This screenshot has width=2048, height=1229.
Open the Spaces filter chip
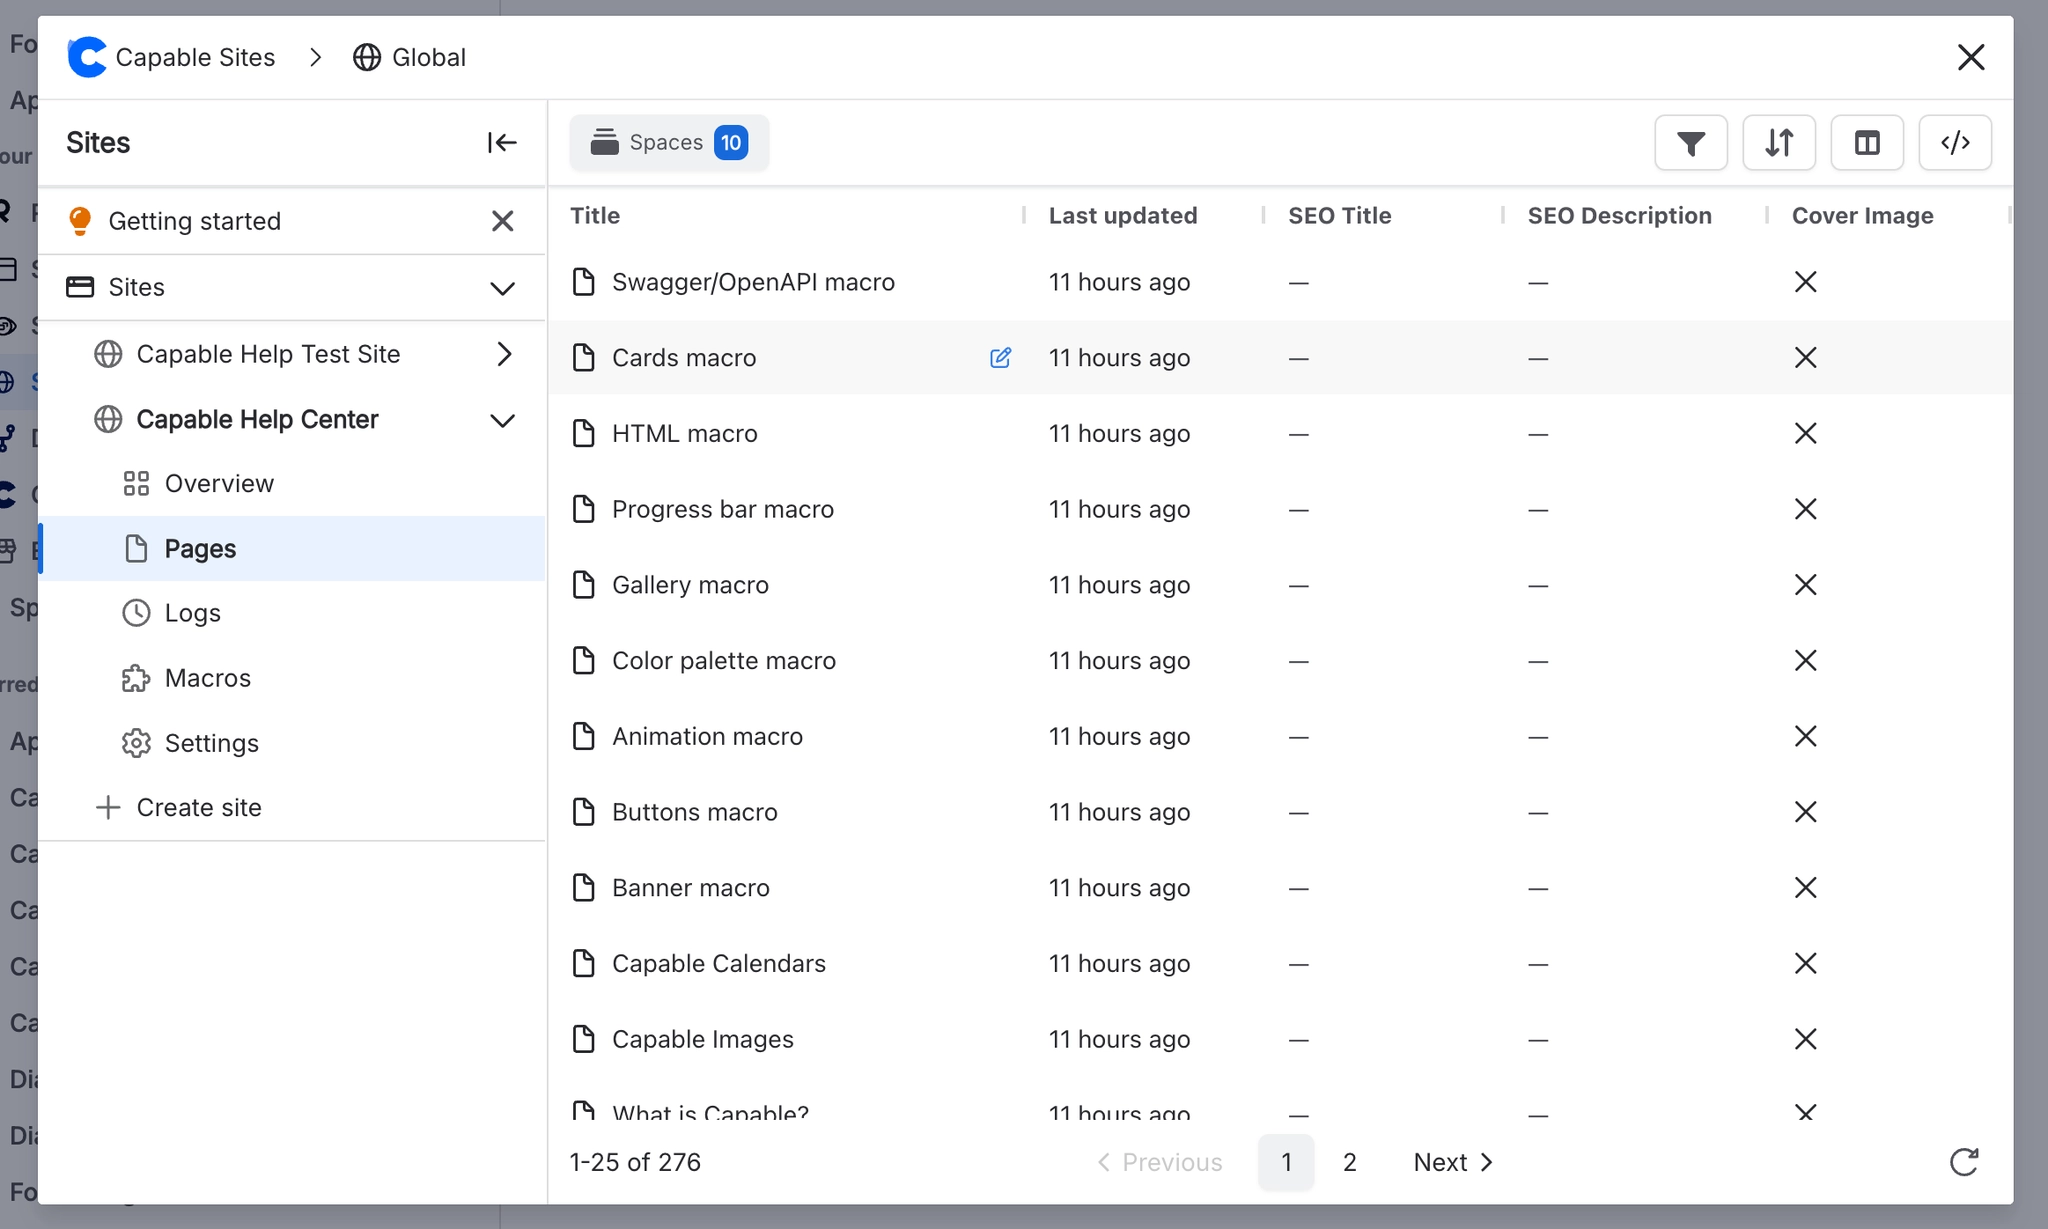tap(669, 143)
